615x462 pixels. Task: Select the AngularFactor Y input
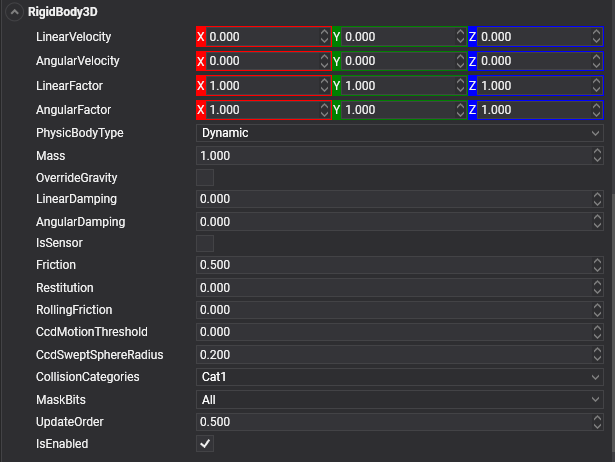tap(396, 109)
